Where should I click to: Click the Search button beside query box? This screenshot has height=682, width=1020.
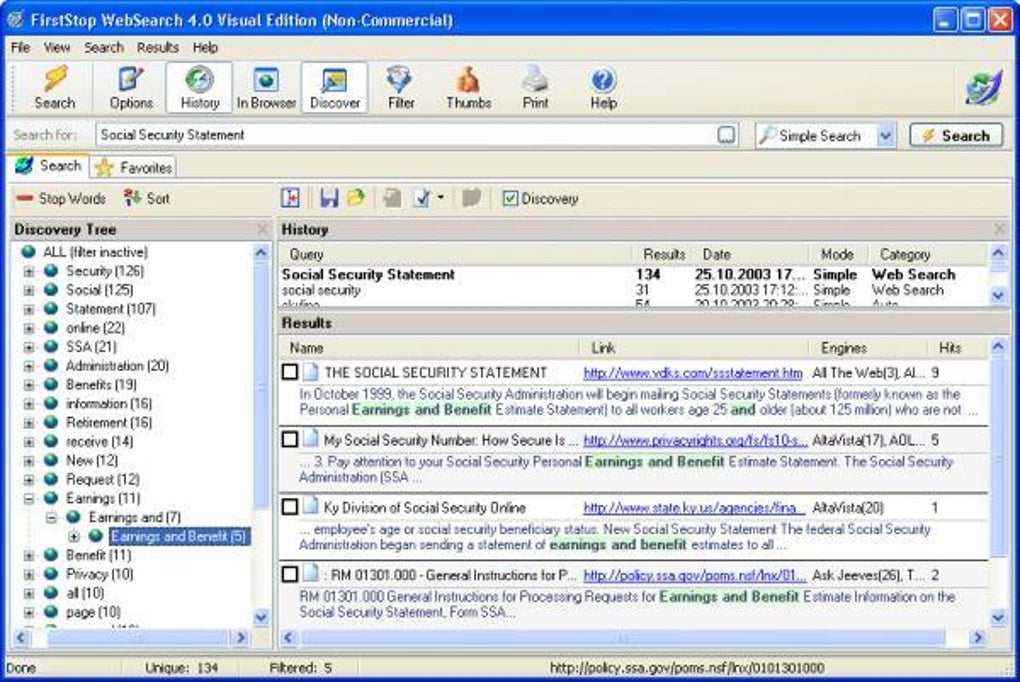click(956, 135)
